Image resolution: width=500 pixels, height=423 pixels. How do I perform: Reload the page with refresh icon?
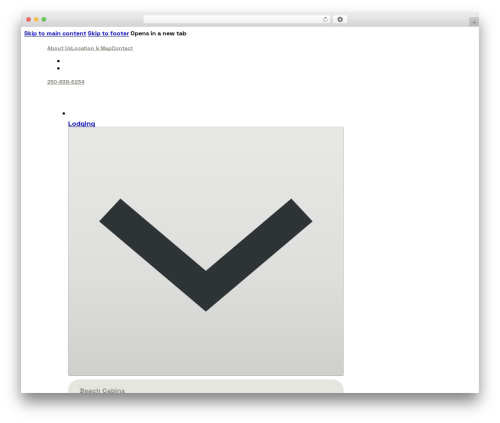[325, 19]
